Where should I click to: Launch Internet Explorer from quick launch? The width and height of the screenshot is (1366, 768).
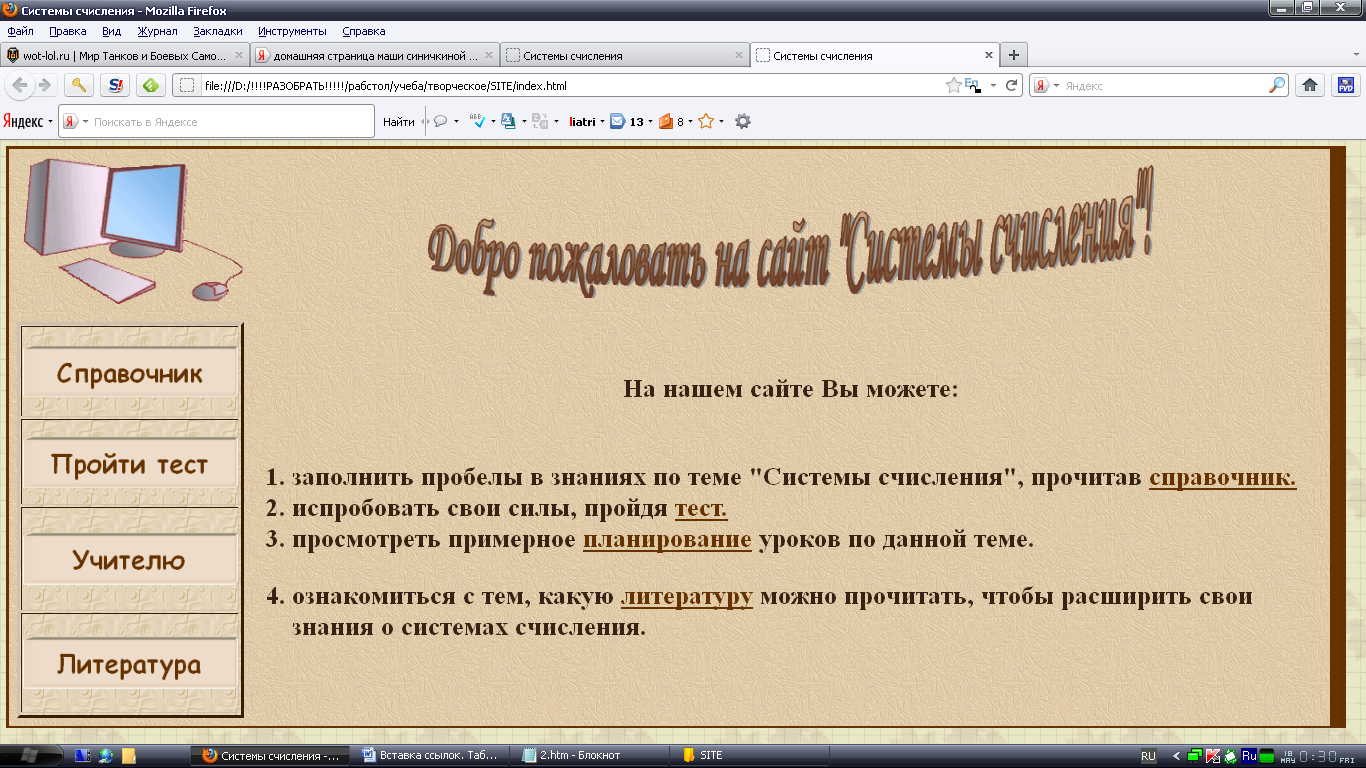tap(105, 756)
